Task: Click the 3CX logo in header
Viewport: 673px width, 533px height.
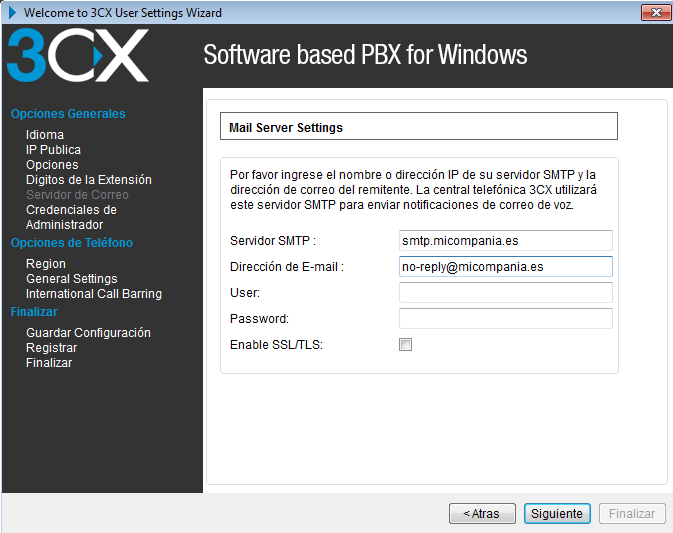Action: 78,56
